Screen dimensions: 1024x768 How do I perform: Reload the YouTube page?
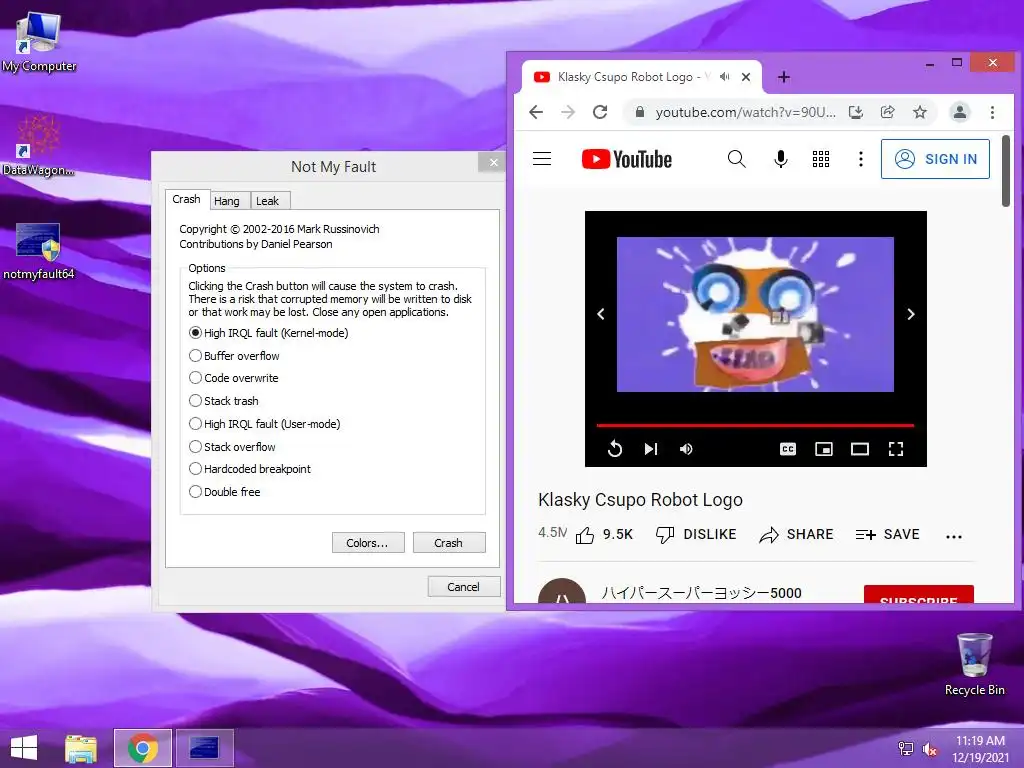(x=600, y=112)
